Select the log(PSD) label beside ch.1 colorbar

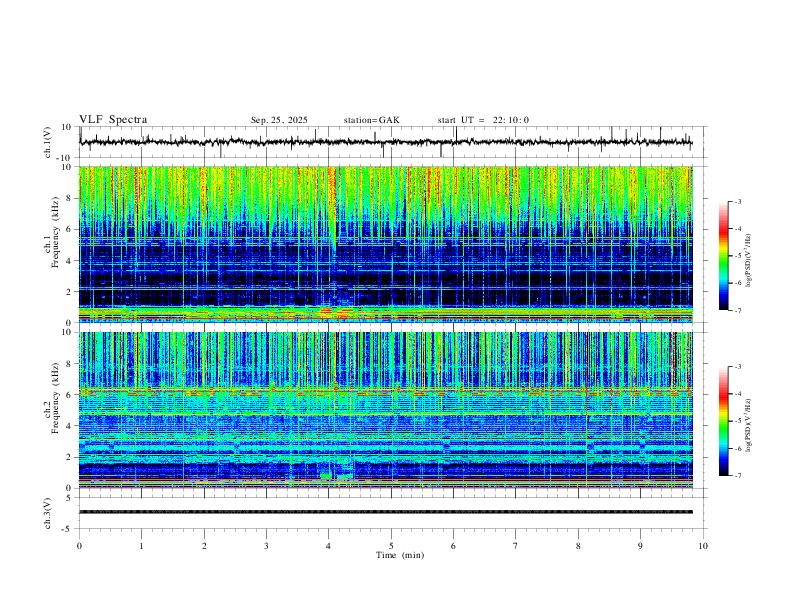748,260
